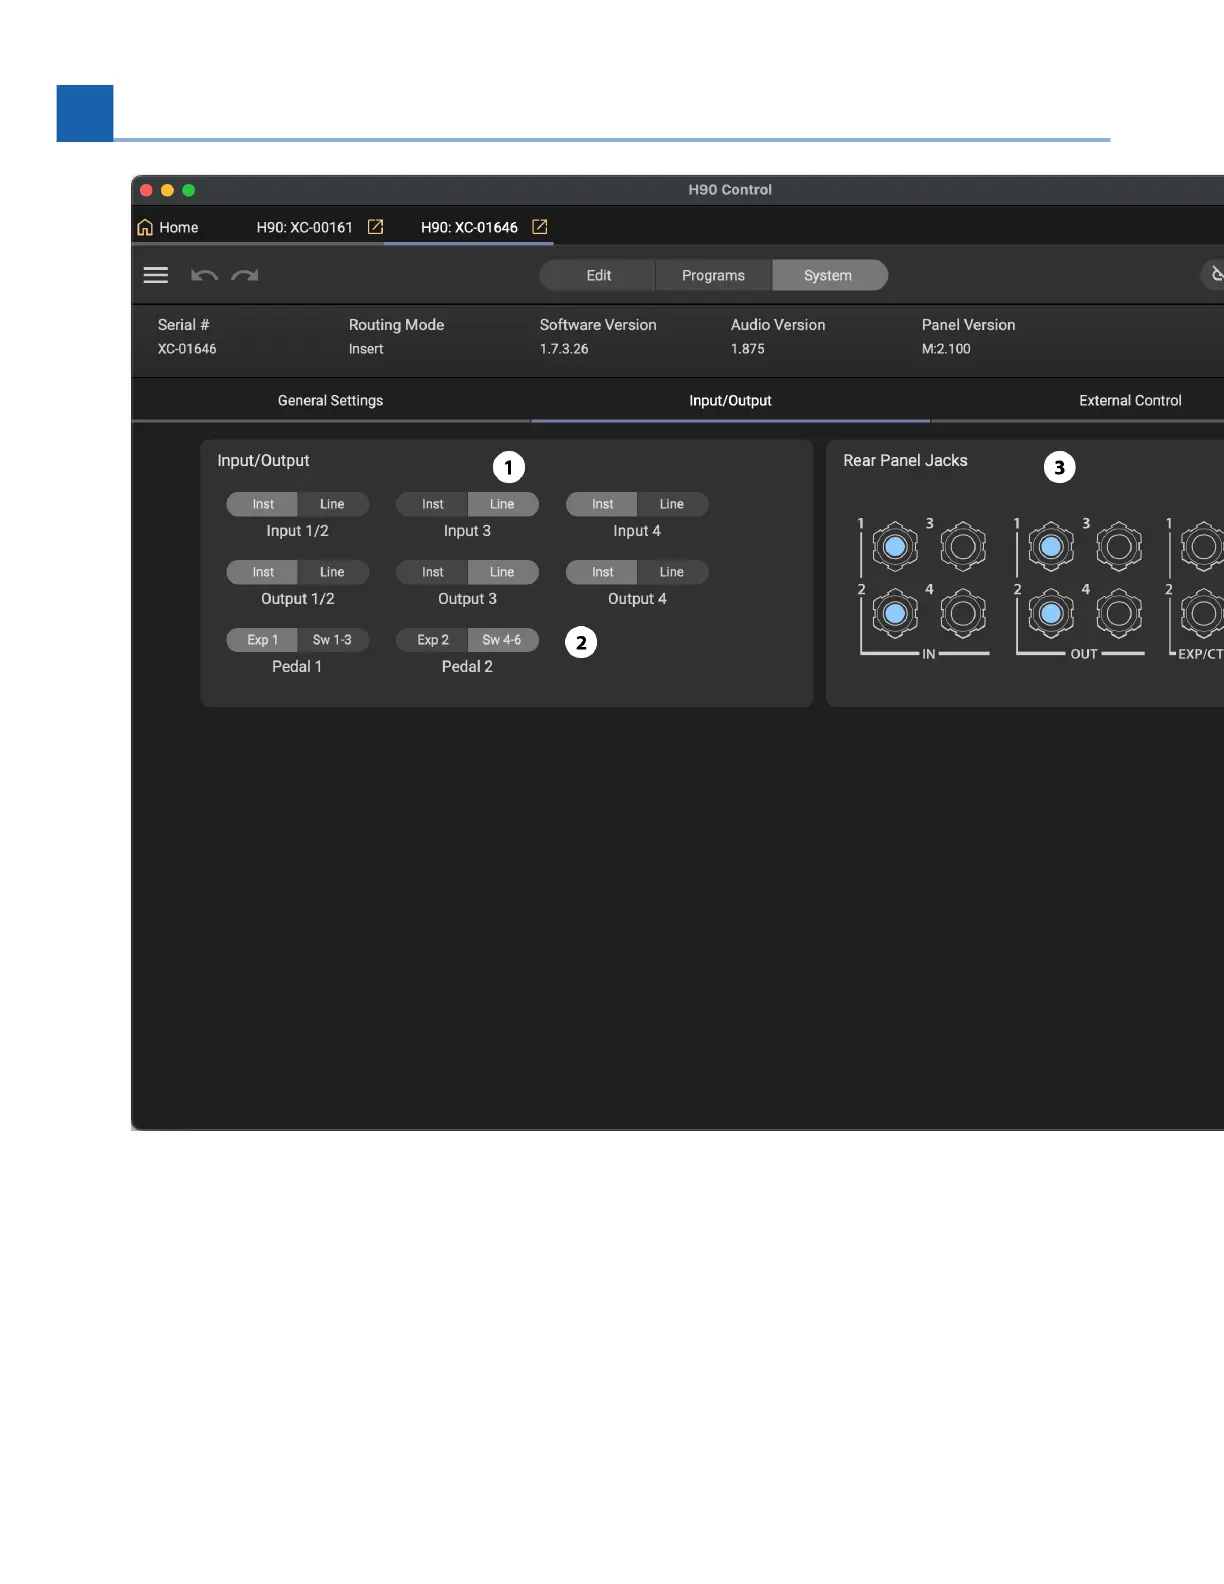Click OUT jack 3 on rear panel
This screenshot has height=1584, width=1224.
(1119, 547)
